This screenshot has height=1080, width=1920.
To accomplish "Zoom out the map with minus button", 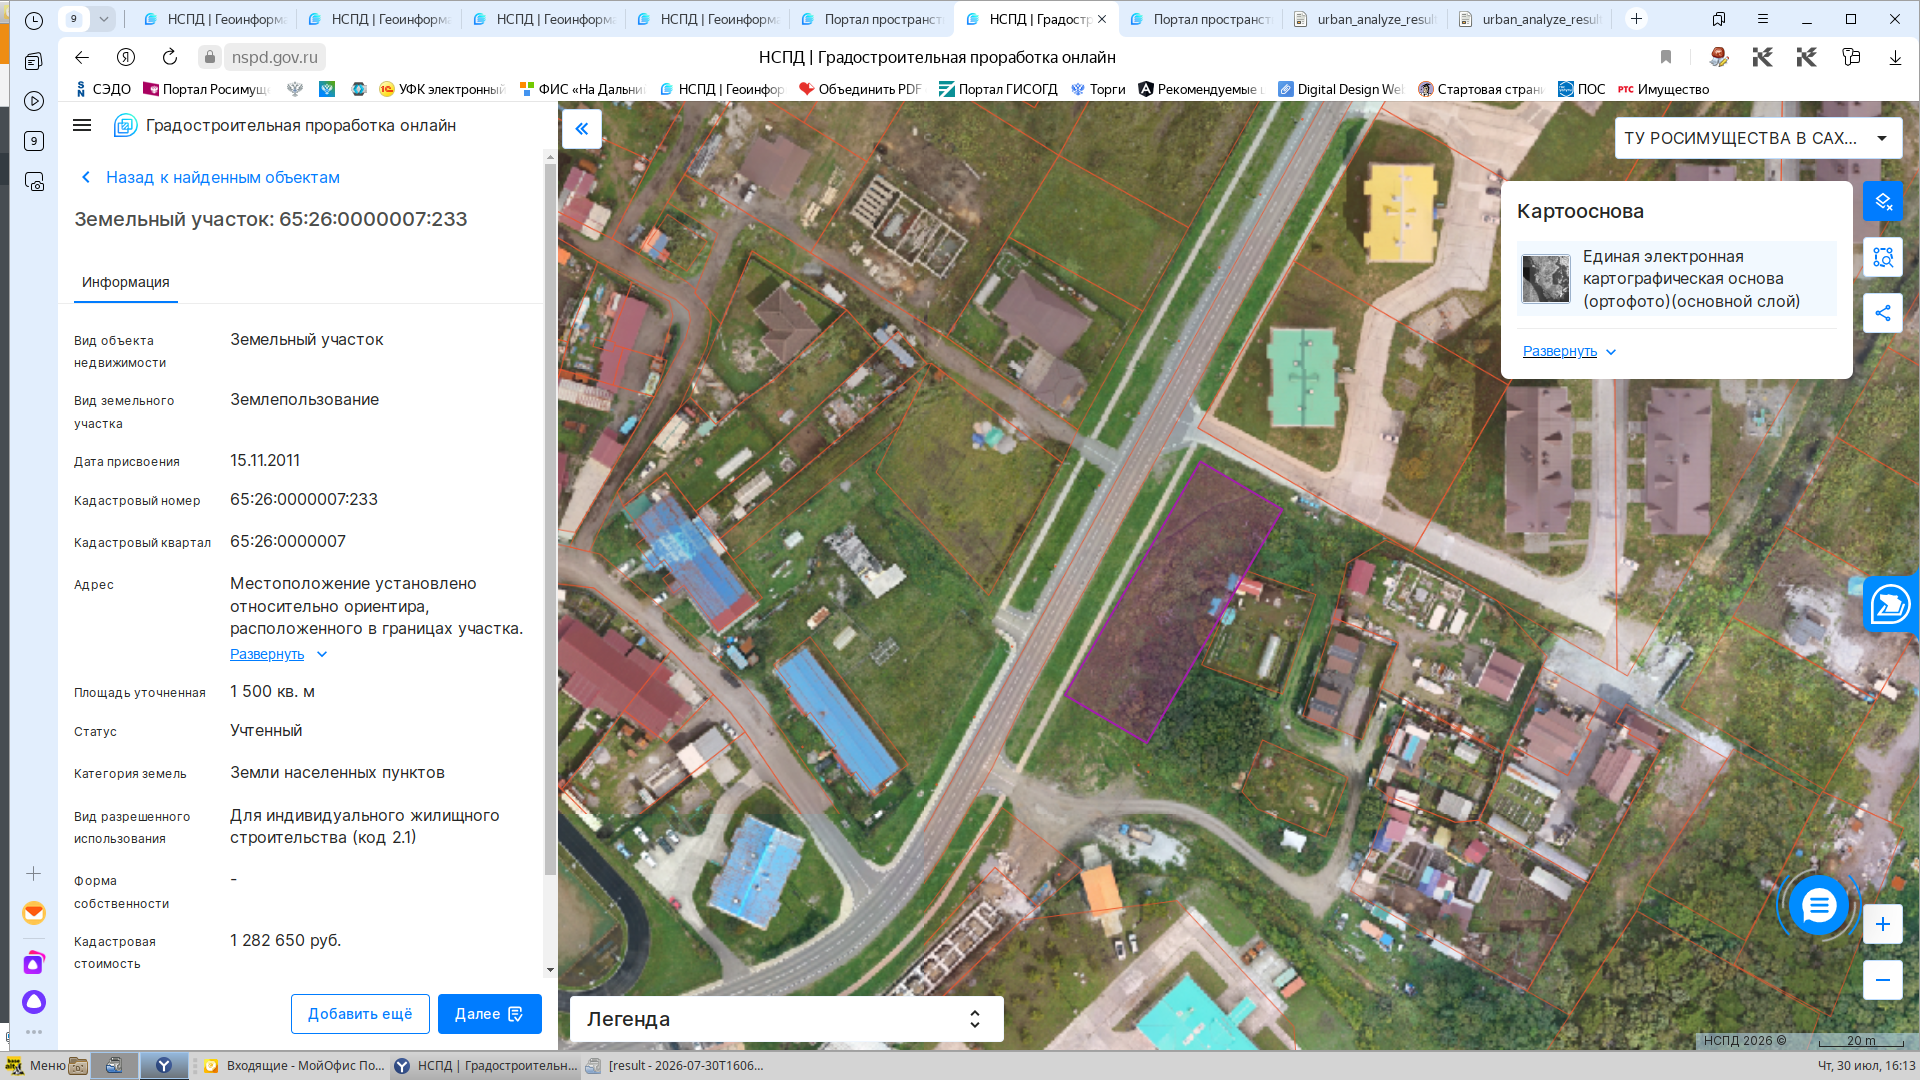I will point(1882,980).
